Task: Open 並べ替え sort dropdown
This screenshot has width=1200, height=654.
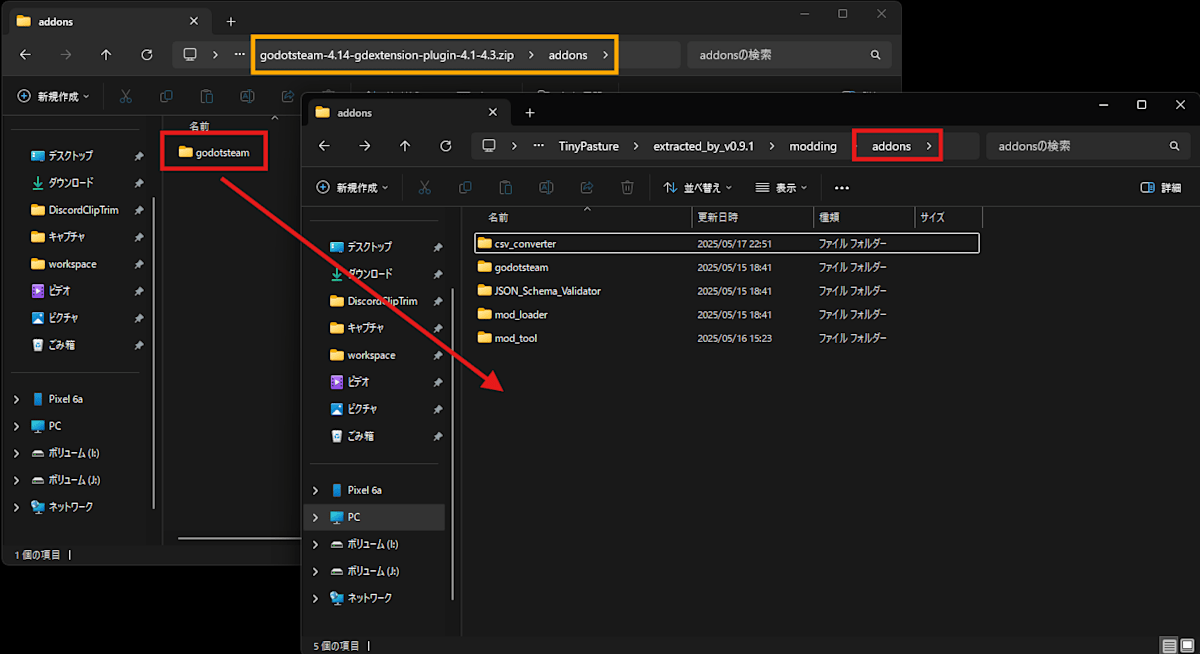Action: coord(697,187)
